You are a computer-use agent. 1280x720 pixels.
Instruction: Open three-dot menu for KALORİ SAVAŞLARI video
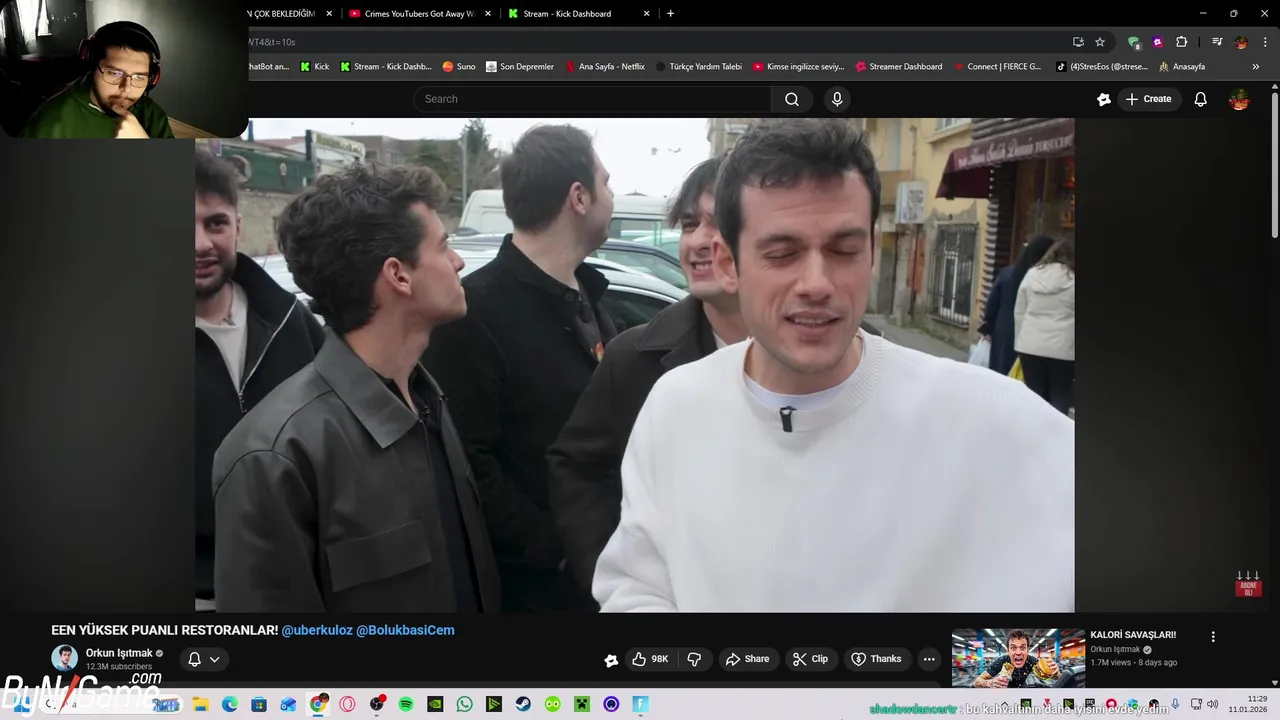click(x=1213, y=637)
